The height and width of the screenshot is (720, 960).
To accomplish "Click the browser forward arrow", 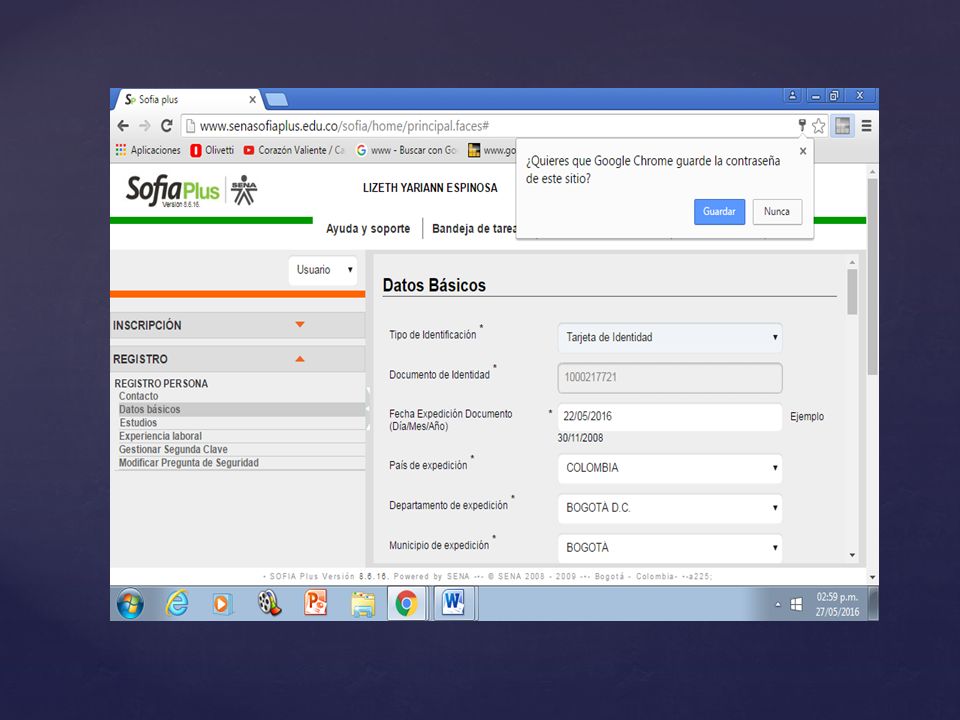I will [144, 126].
